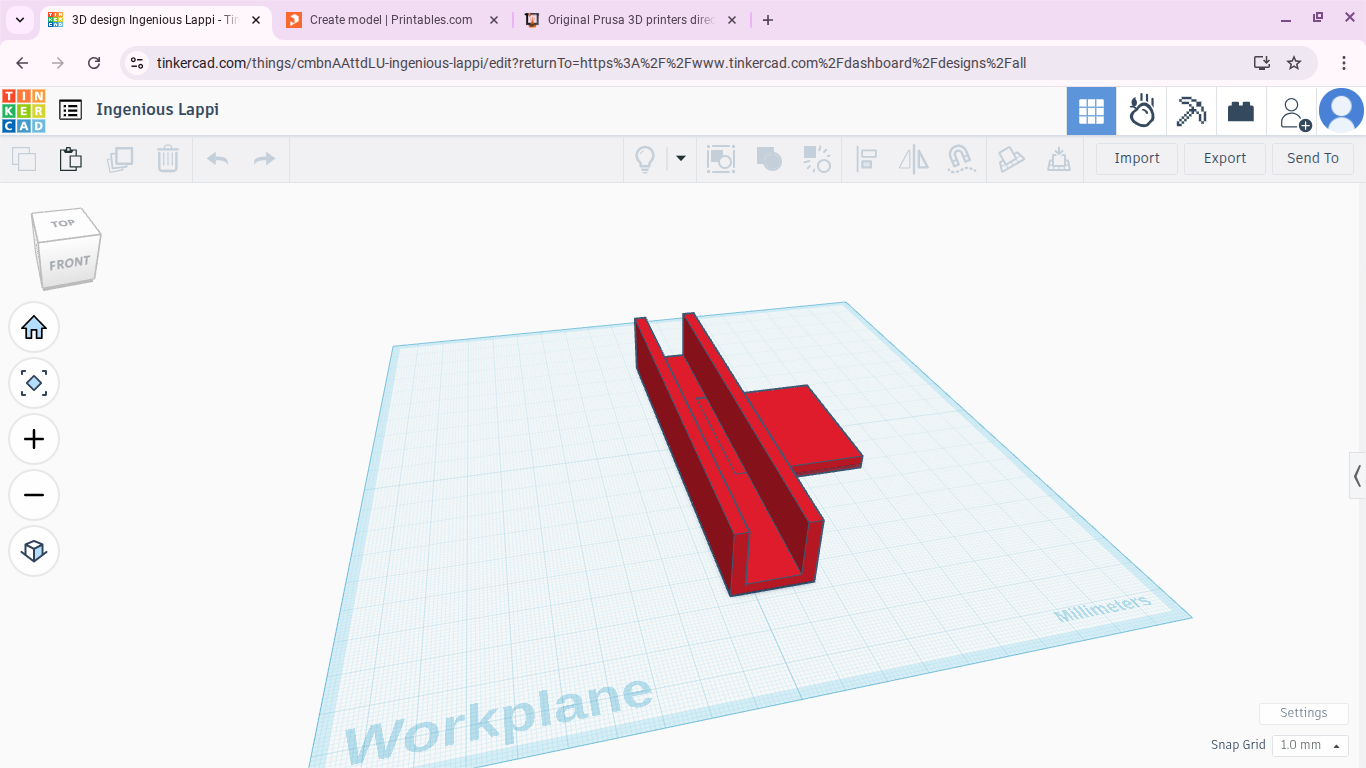Screen dimensions: 1366x768
Task: Switch to Create model Printables.com tab
Action: click(392, 20)
